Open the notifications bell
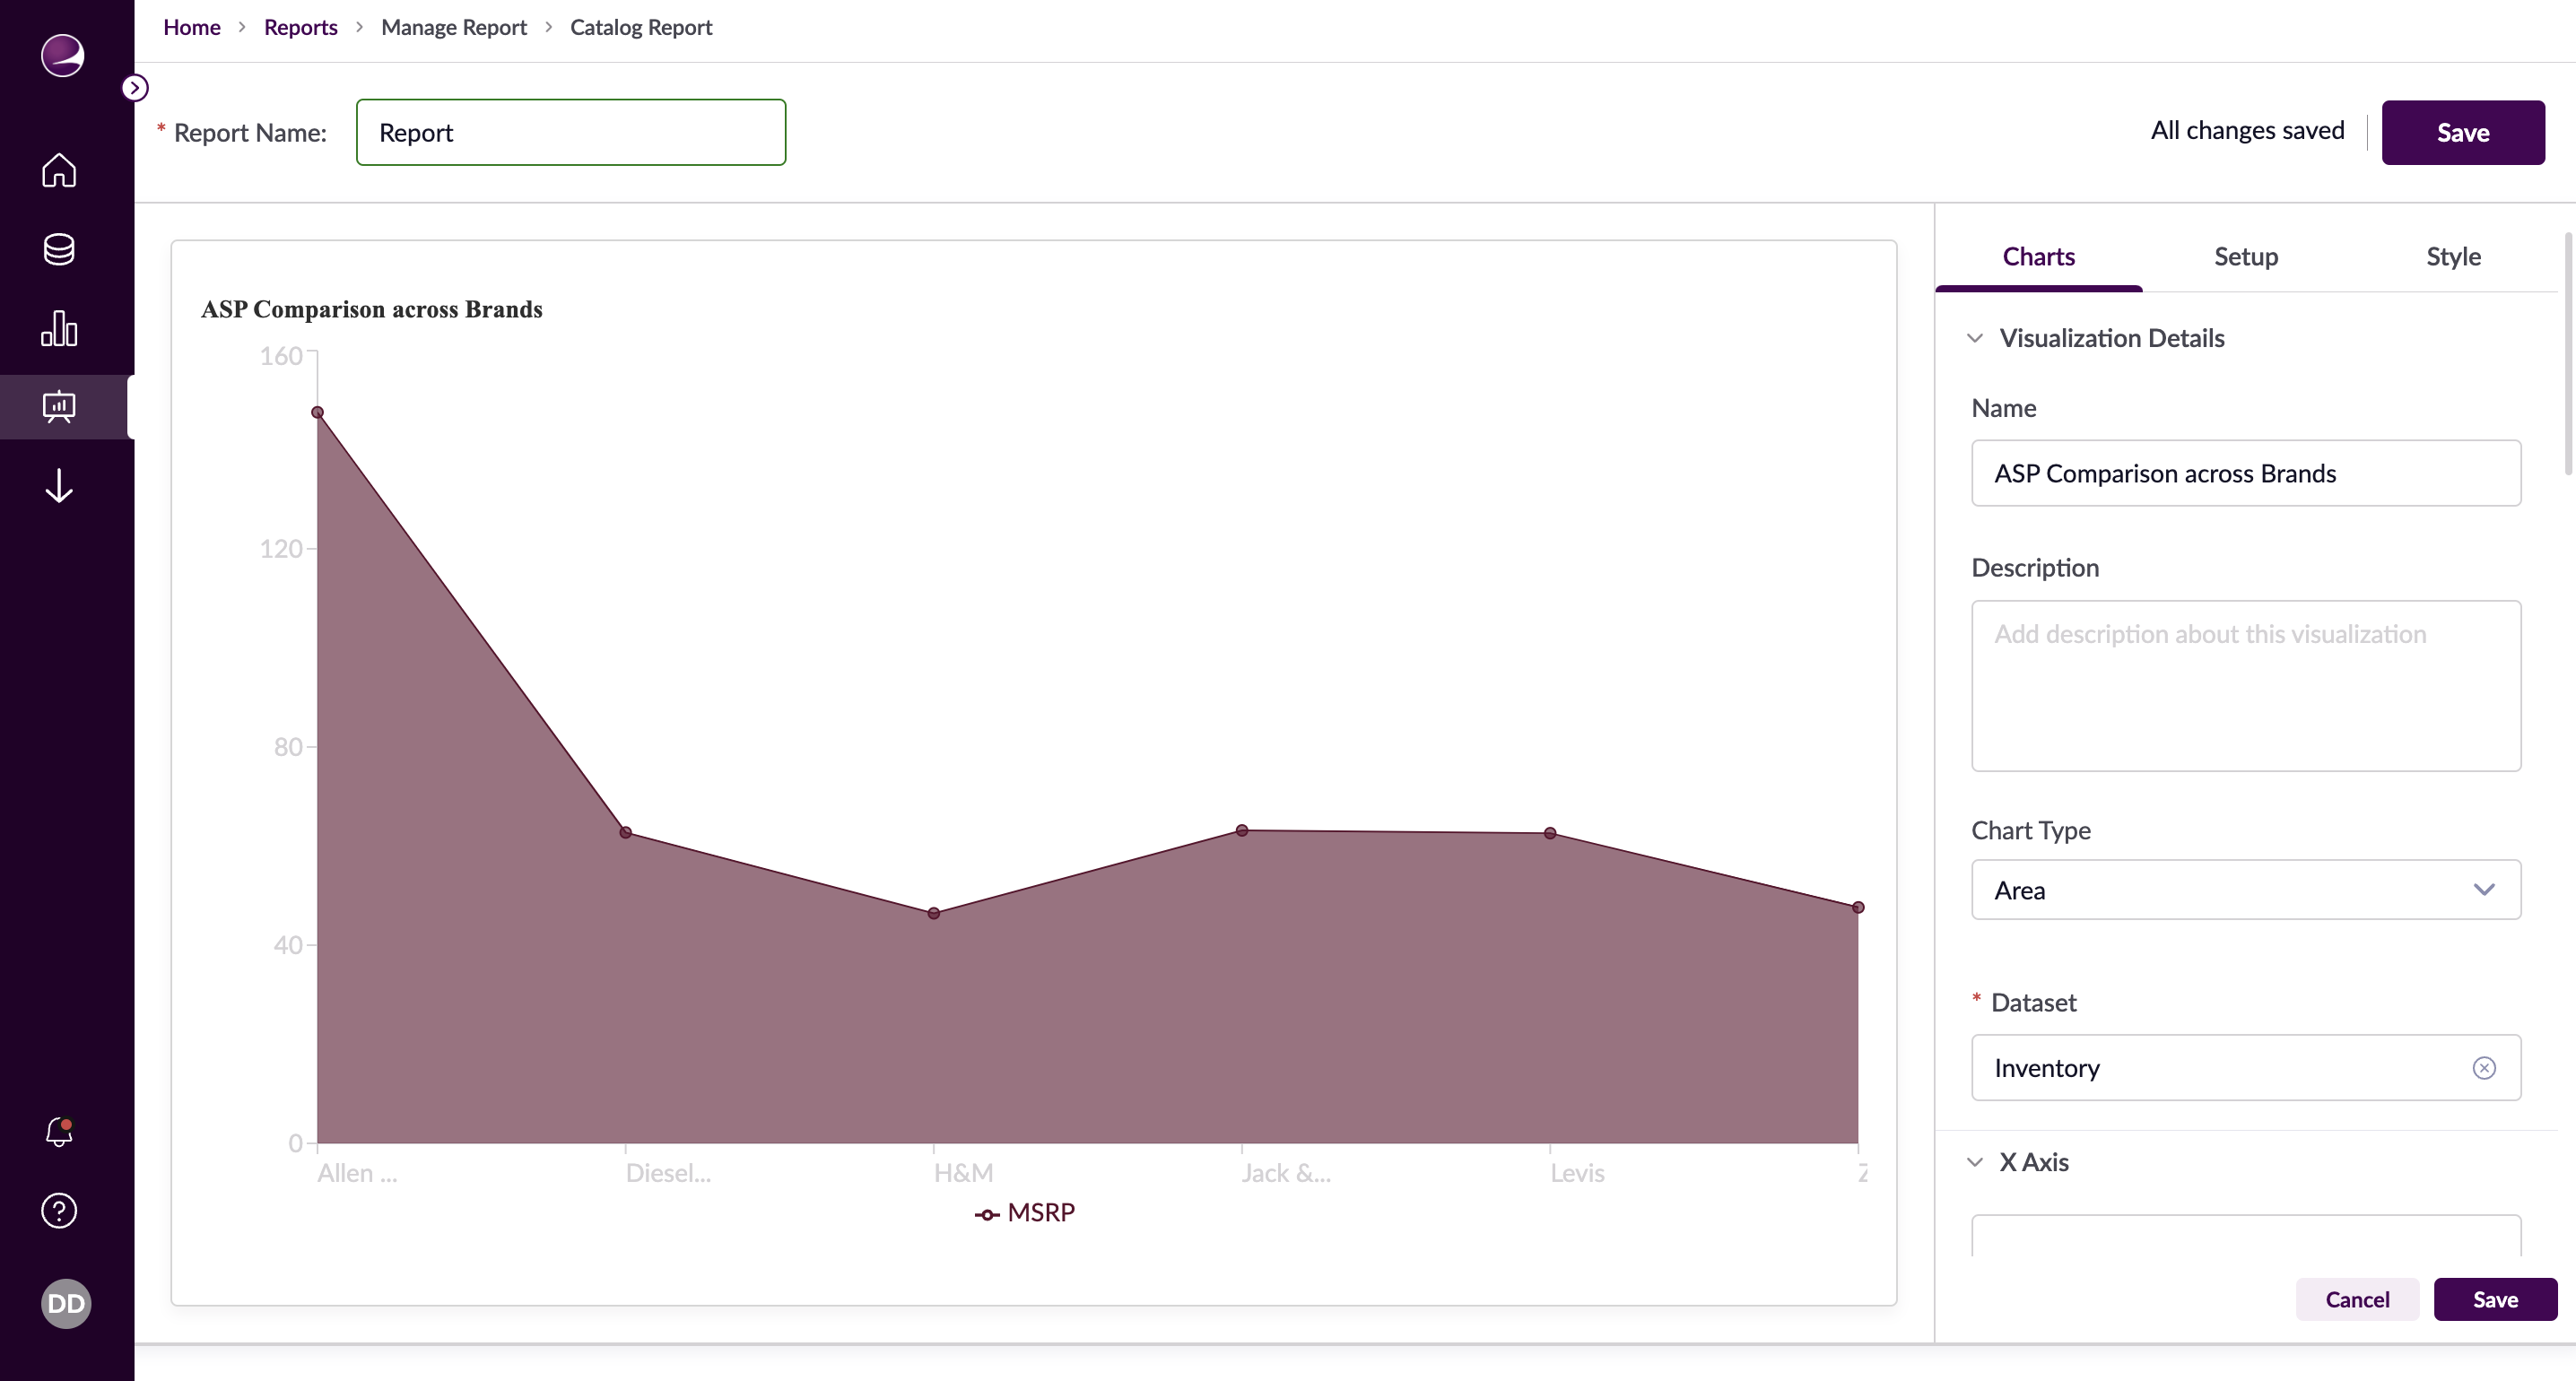Image resolution: width=2576 pixels, height=1381 pixels. 59,1131
